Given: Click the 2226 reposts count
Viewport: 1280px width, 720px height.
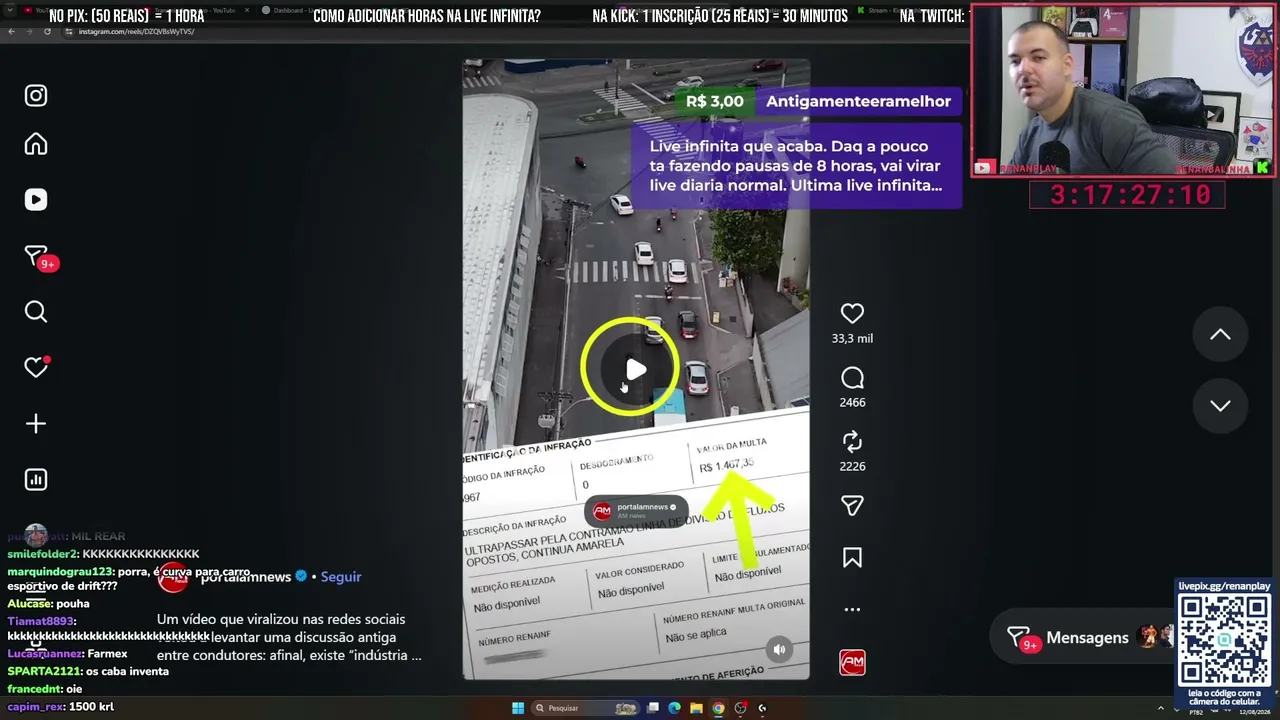Looking at the screenshot, I should tap(852, 467).
